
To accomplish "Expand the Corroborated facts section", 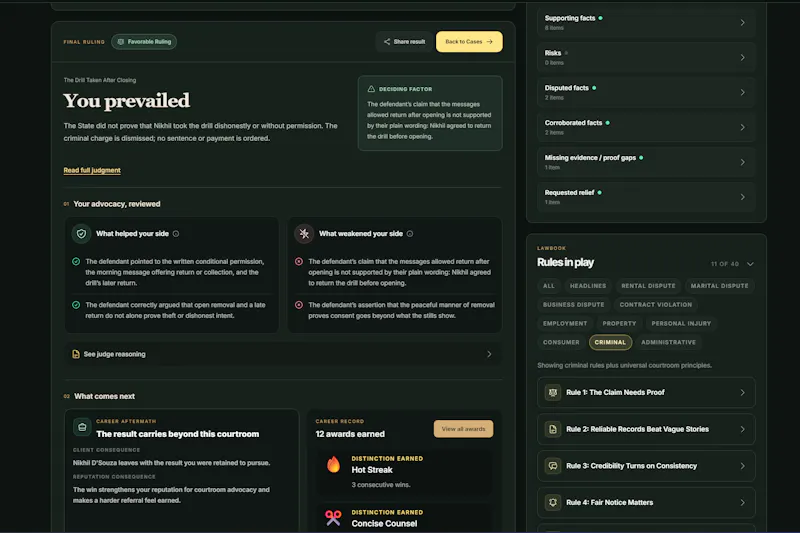I will coord(646,127).
